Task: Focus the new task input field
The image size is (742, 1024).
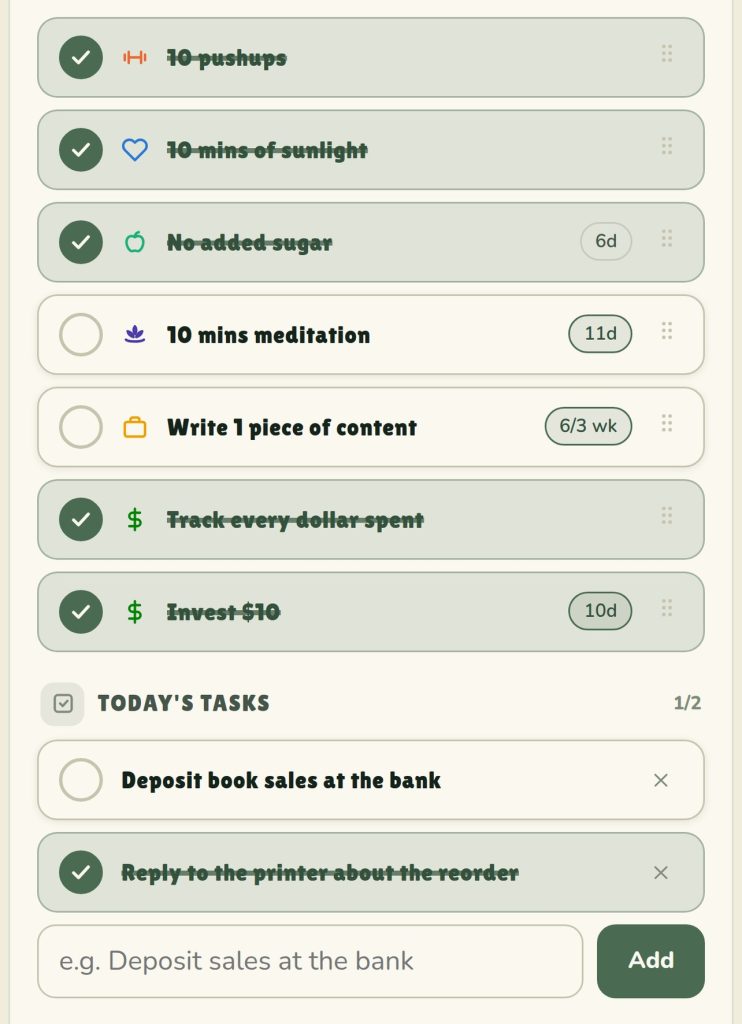Action: point(310,961)
